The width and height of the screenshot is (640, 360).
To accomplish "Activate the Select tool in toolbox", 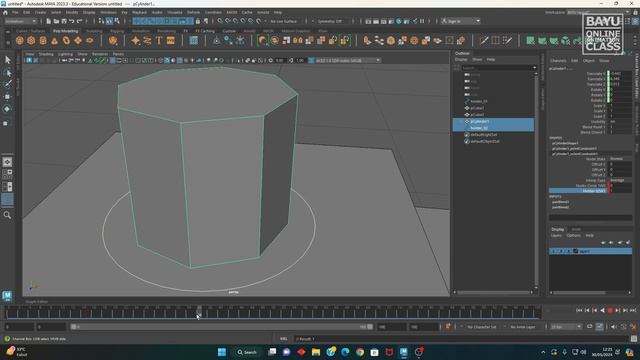I will (7, 60).
